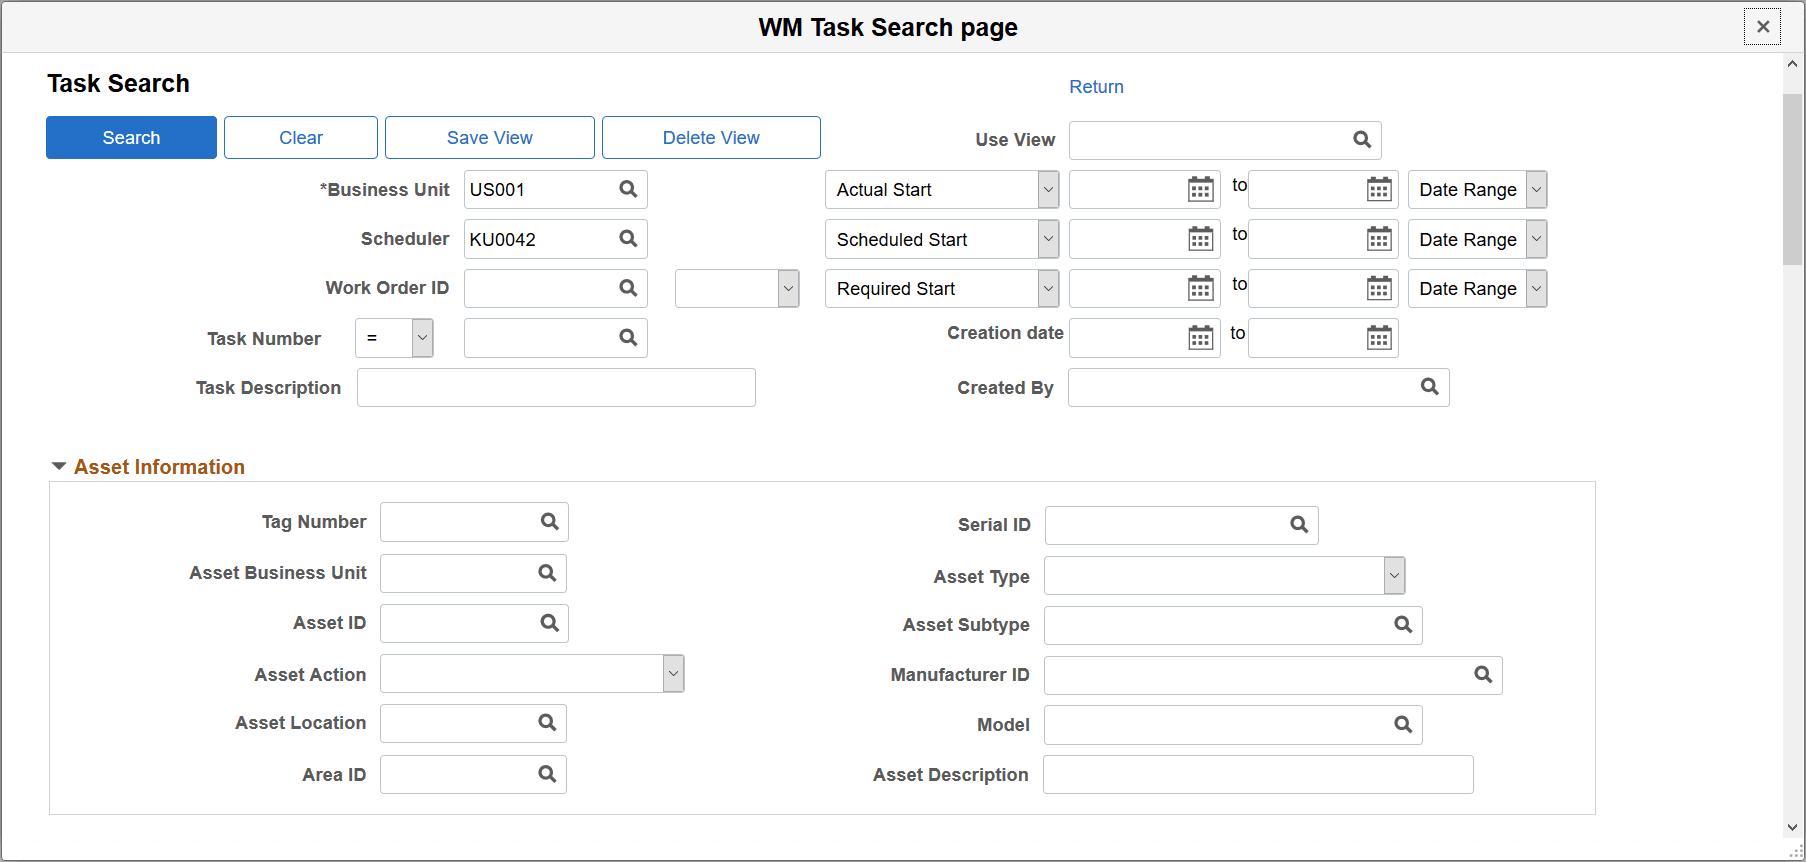Open the Required Start to-date calendar
Image resolution: width=1806 pixels, height=862 pixels.
[1379, 288]
